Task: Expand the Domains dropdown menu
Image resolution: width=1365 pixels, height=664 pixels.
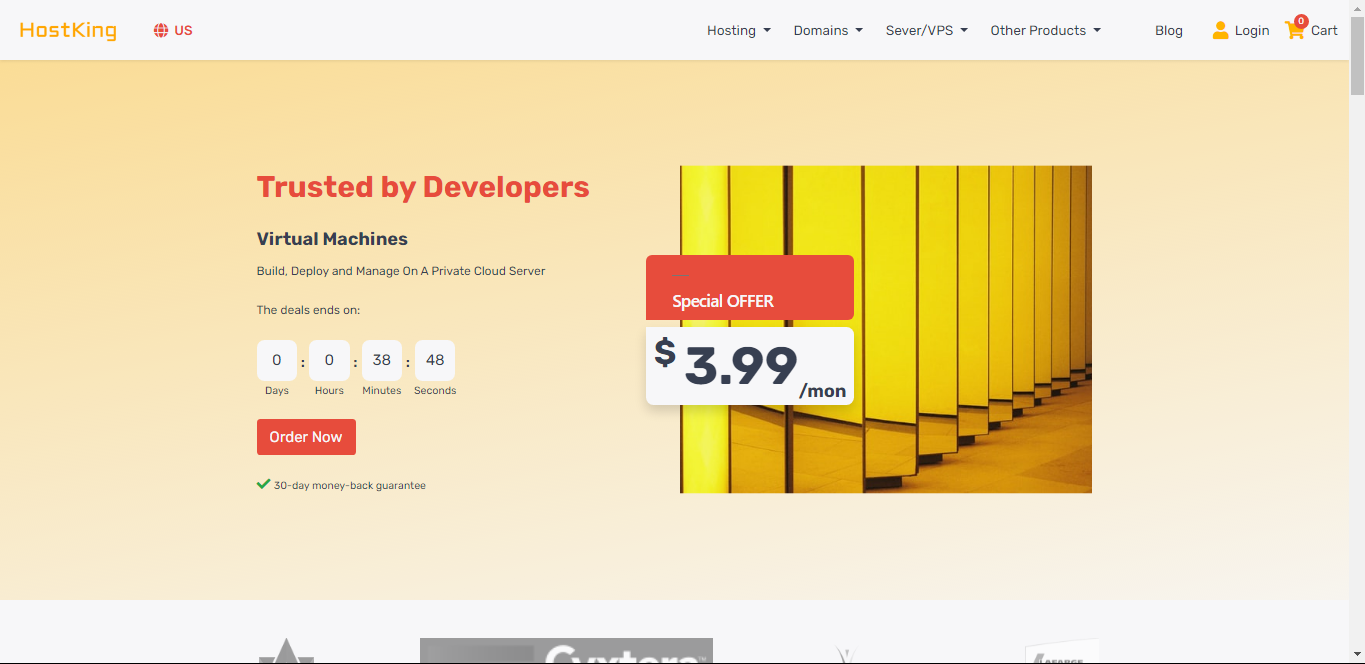Action: pyautogui.click(x=827, y=30)
